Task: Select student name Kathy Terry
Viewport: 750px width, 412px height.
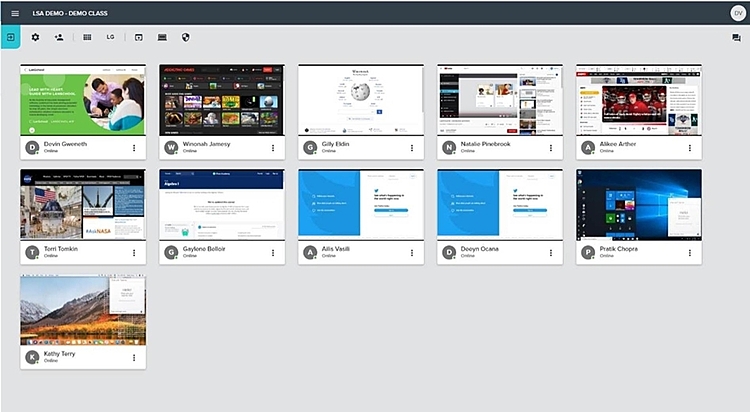Action: [x=60, y=354]
